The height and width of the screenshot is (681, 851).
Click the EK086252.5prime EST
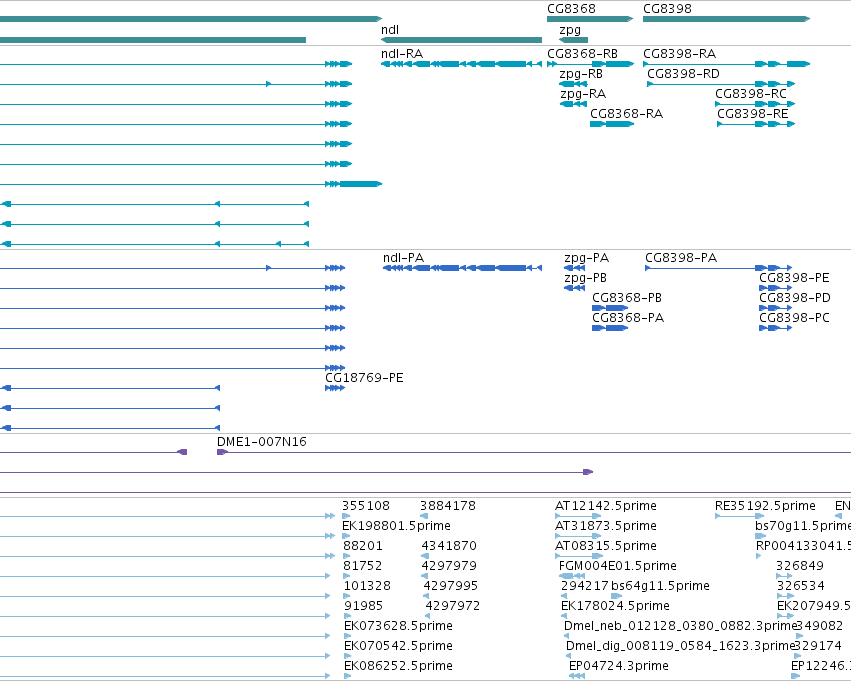pyautogui.click(x=347, y=676)
